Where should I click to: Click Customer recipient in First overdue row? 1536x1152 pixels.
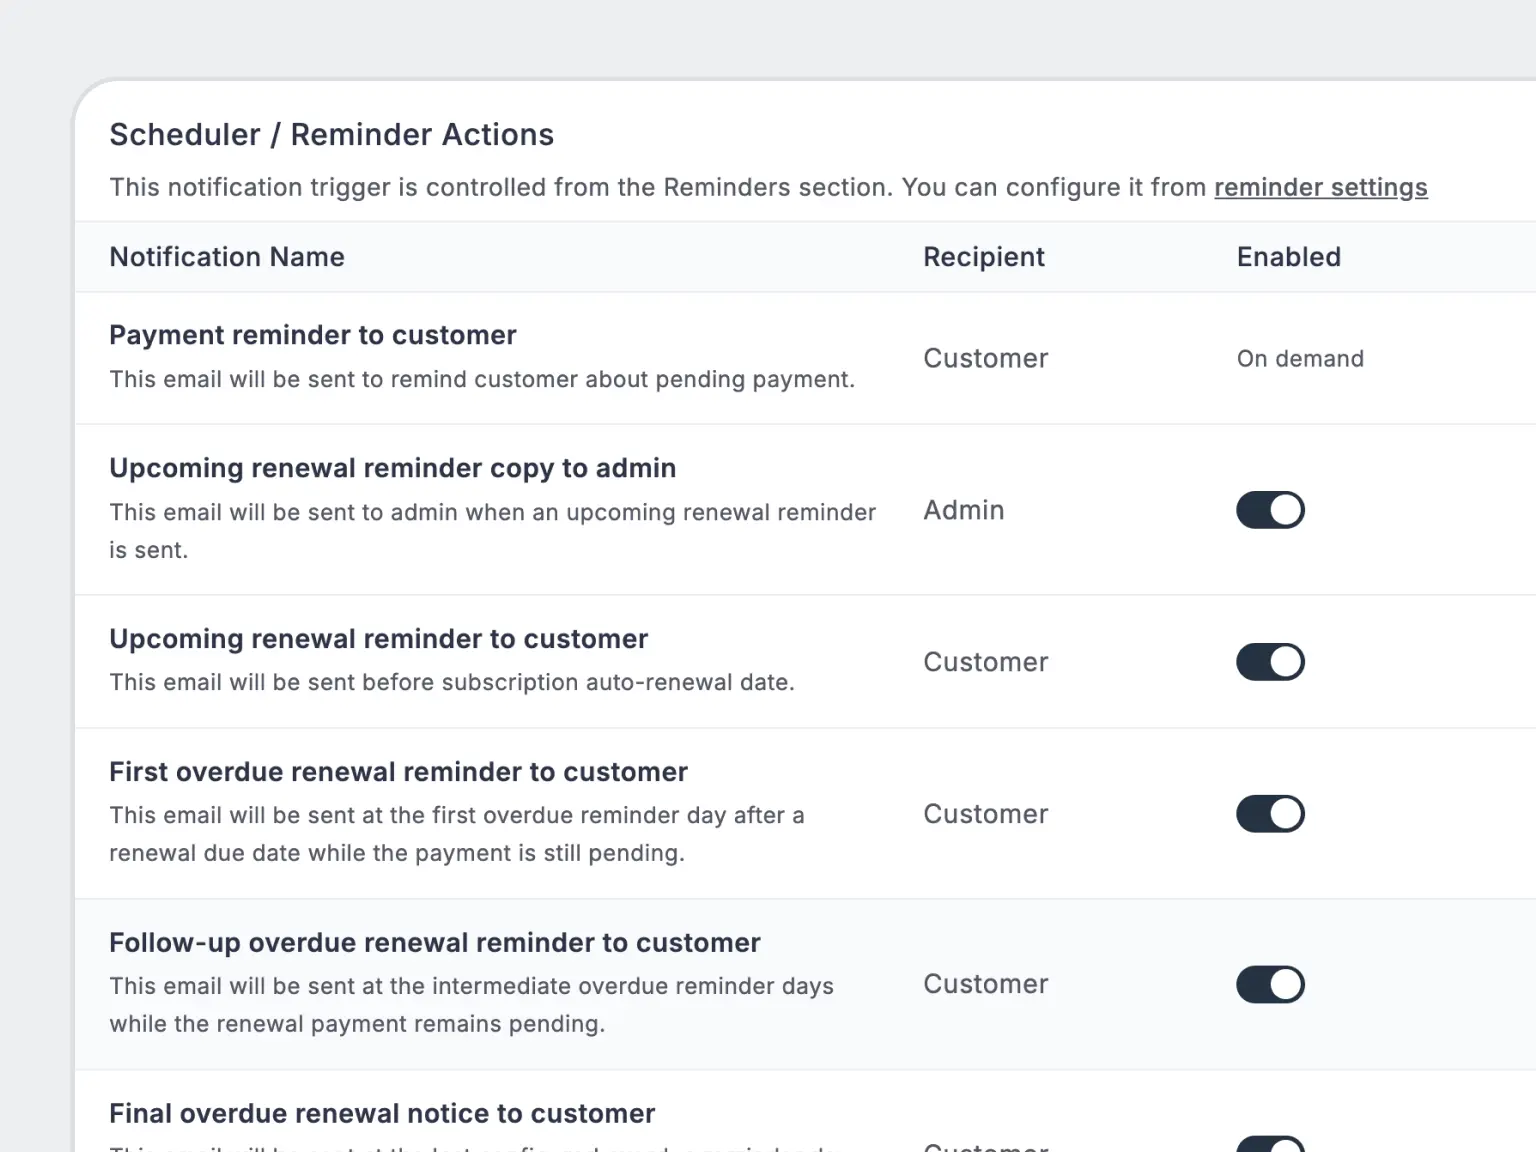pos(986,814)
